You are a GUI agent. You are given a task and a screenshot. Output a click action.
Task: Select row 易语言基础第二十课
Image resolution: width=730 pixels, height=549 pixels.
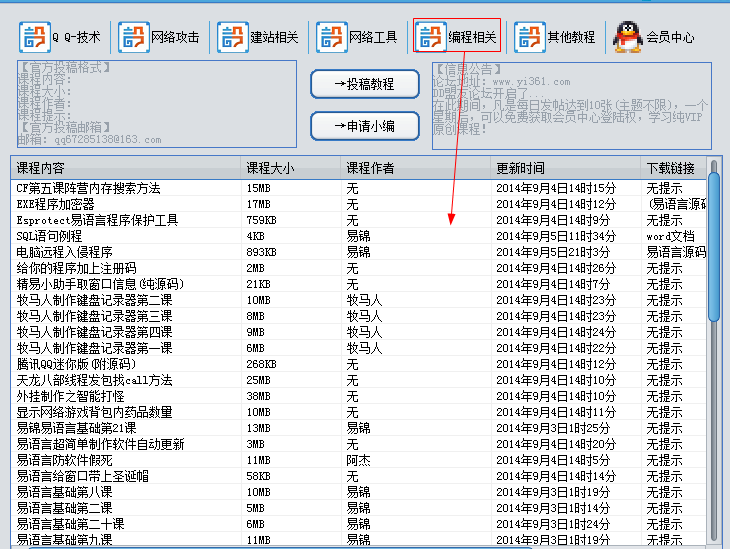(358, 524)
